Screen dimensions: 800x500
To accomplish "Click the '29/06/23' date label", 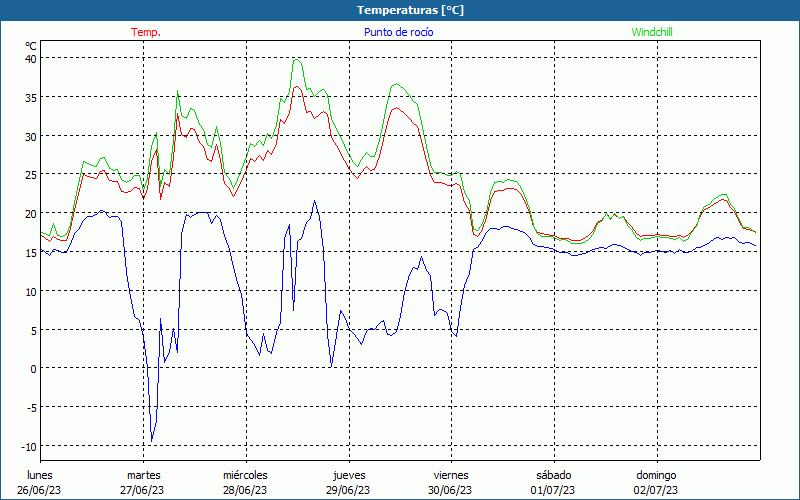I will 348,490.
